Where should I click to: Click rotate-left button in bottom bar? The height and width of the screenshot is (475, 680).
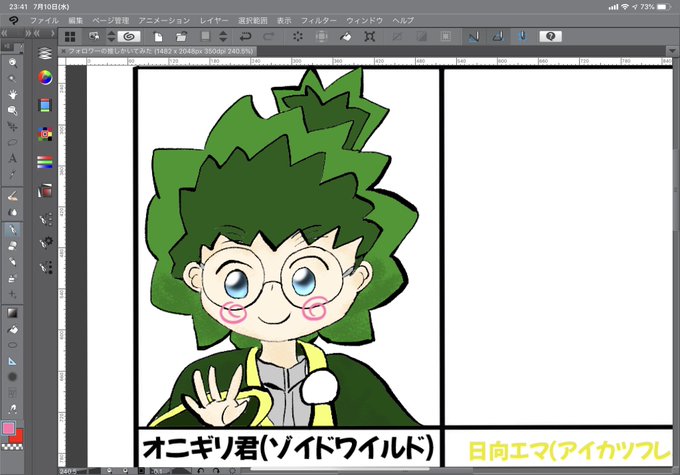[200, 471]
